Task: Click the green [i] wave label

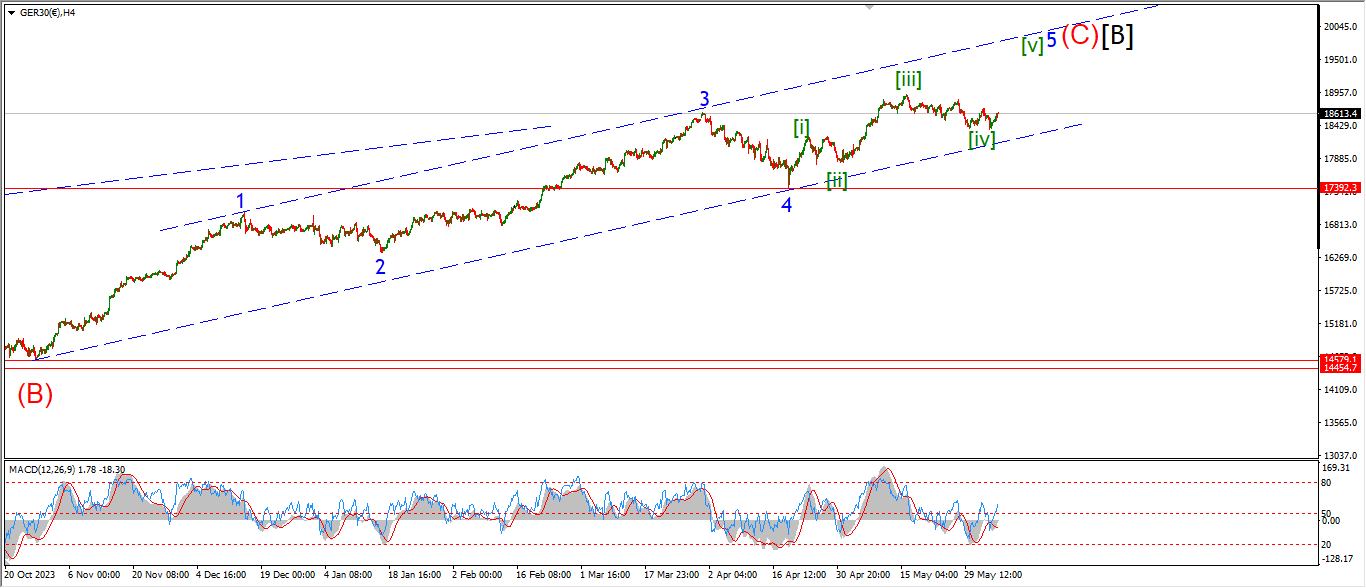Action: tap(802, 127)
